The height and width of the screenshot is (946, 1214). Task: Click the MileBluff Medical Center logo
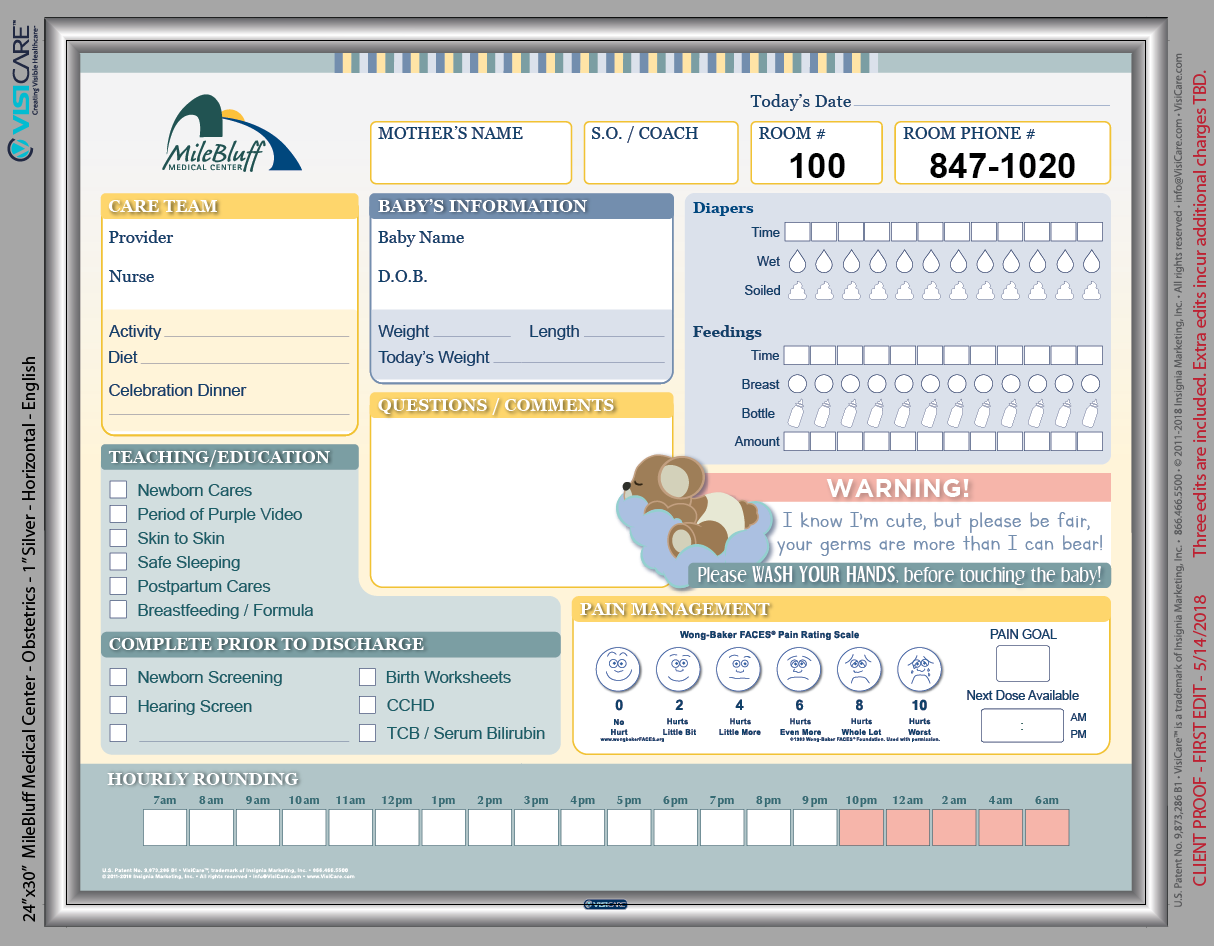click(232, 134)
